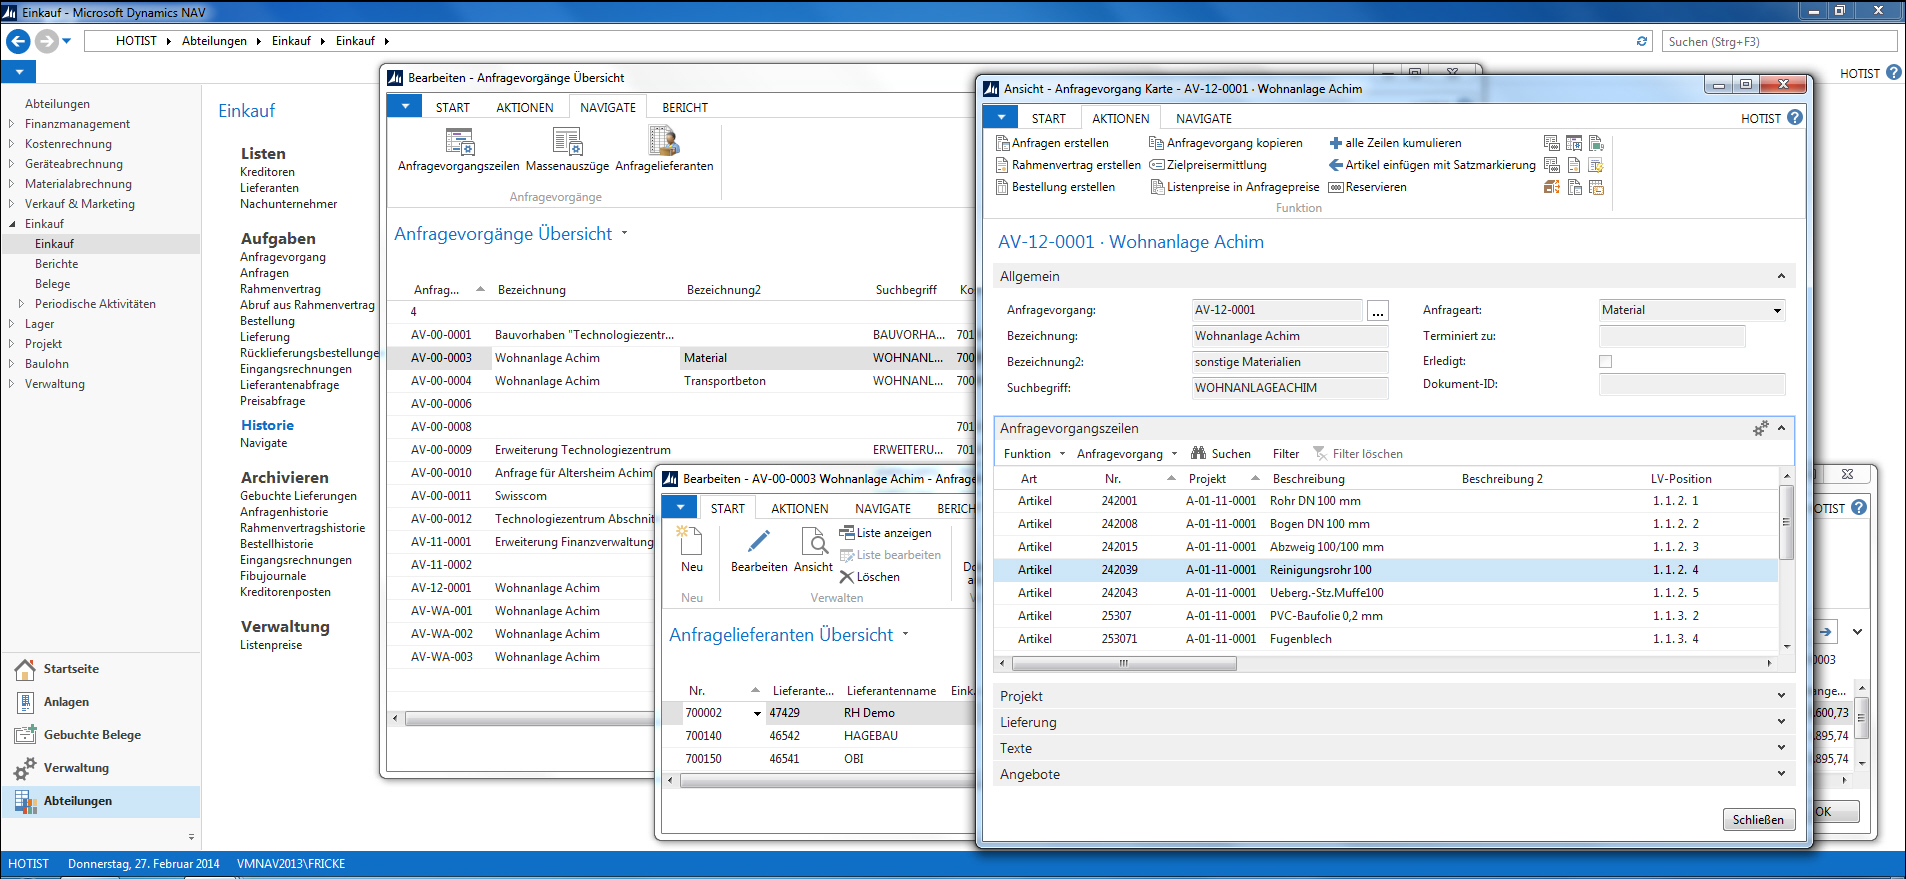Click horizontal scrollbar in Anfragelieferanten window
The image size is (1906, 879).
coord(828,782)
